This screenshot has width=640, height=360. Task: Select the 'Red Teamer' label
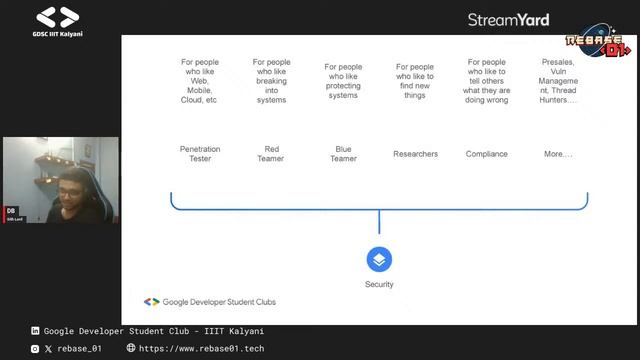click(271, 154)
